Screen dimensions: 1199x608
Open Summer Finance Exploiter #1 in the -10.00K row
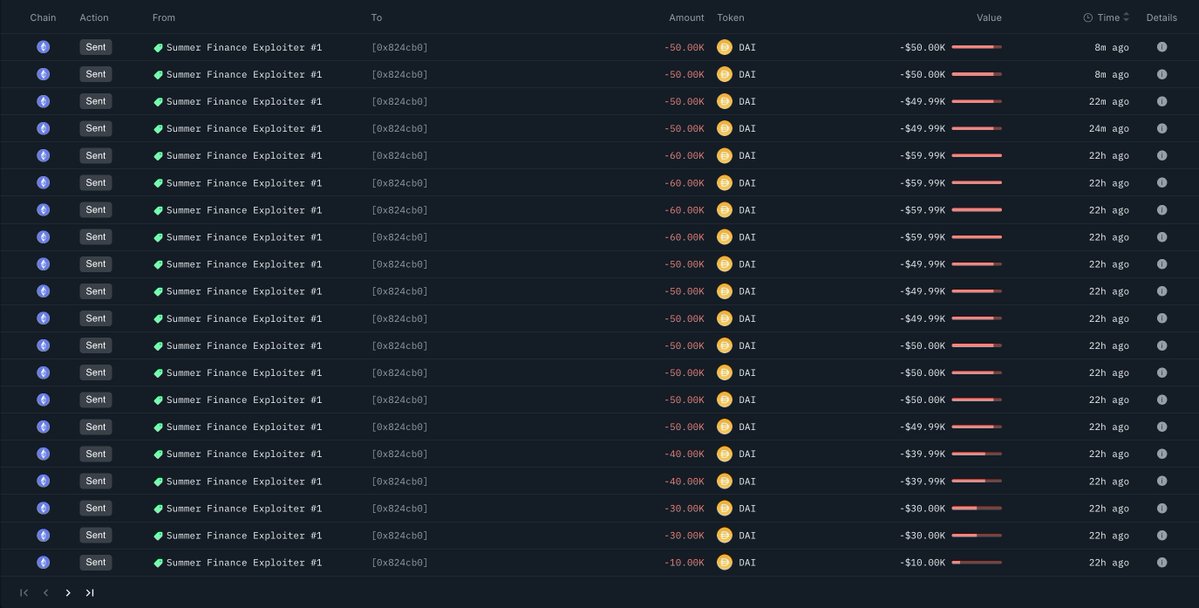pyautogui.click(x=244, y=563)
